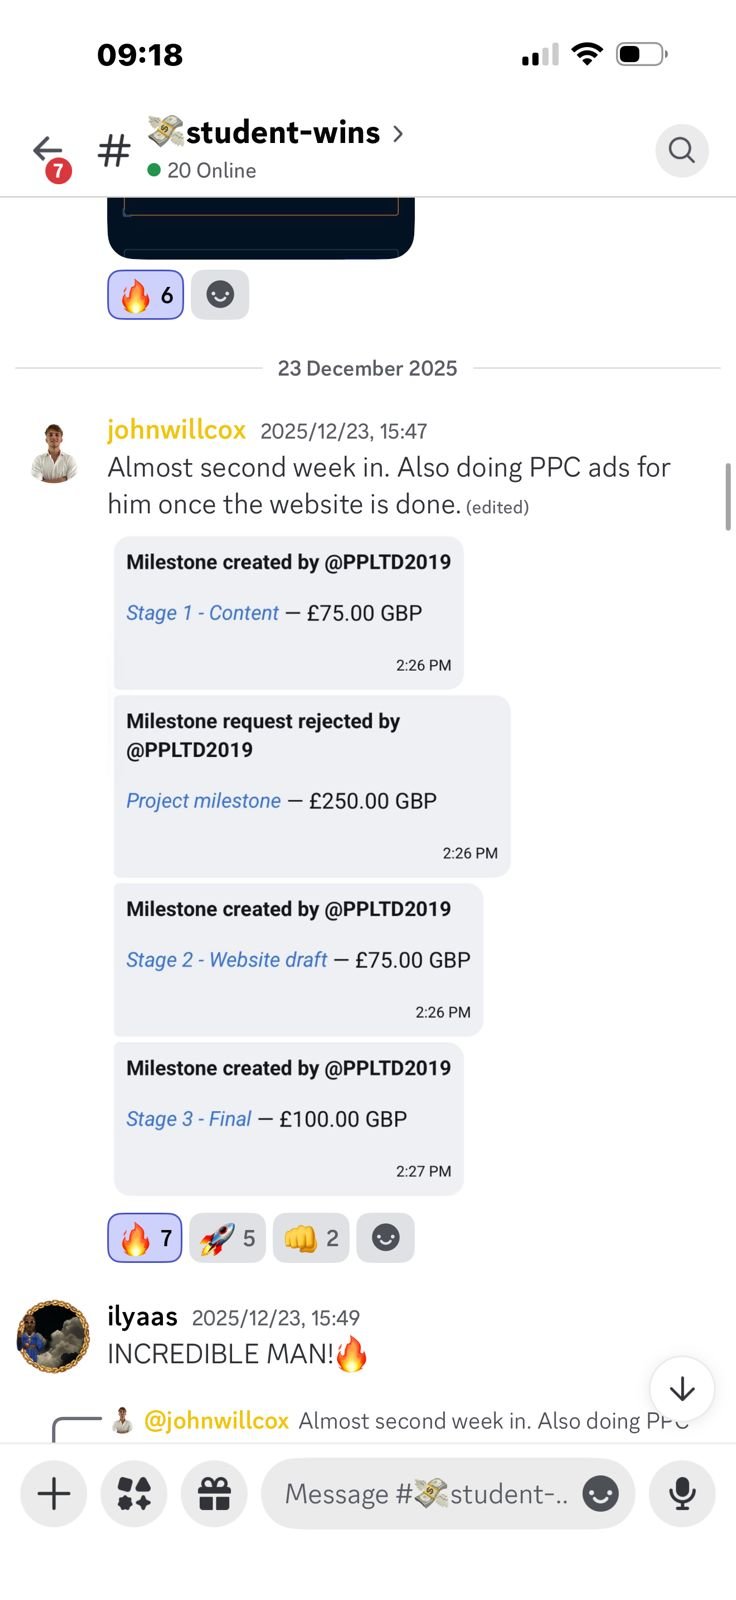Screen dimensions: 736x1600
Task: Open the apps launcher icon
Action: coord(134,1494)
